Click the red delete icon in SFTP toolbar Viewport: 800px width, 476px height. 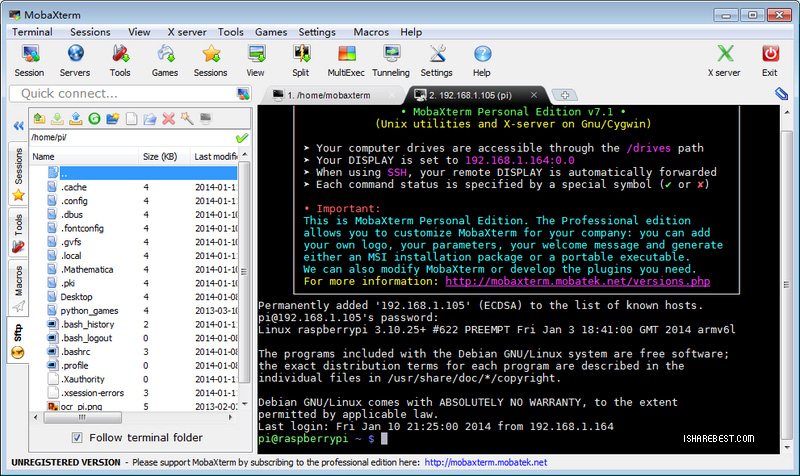pyautogui.click(x=167, y=119)
